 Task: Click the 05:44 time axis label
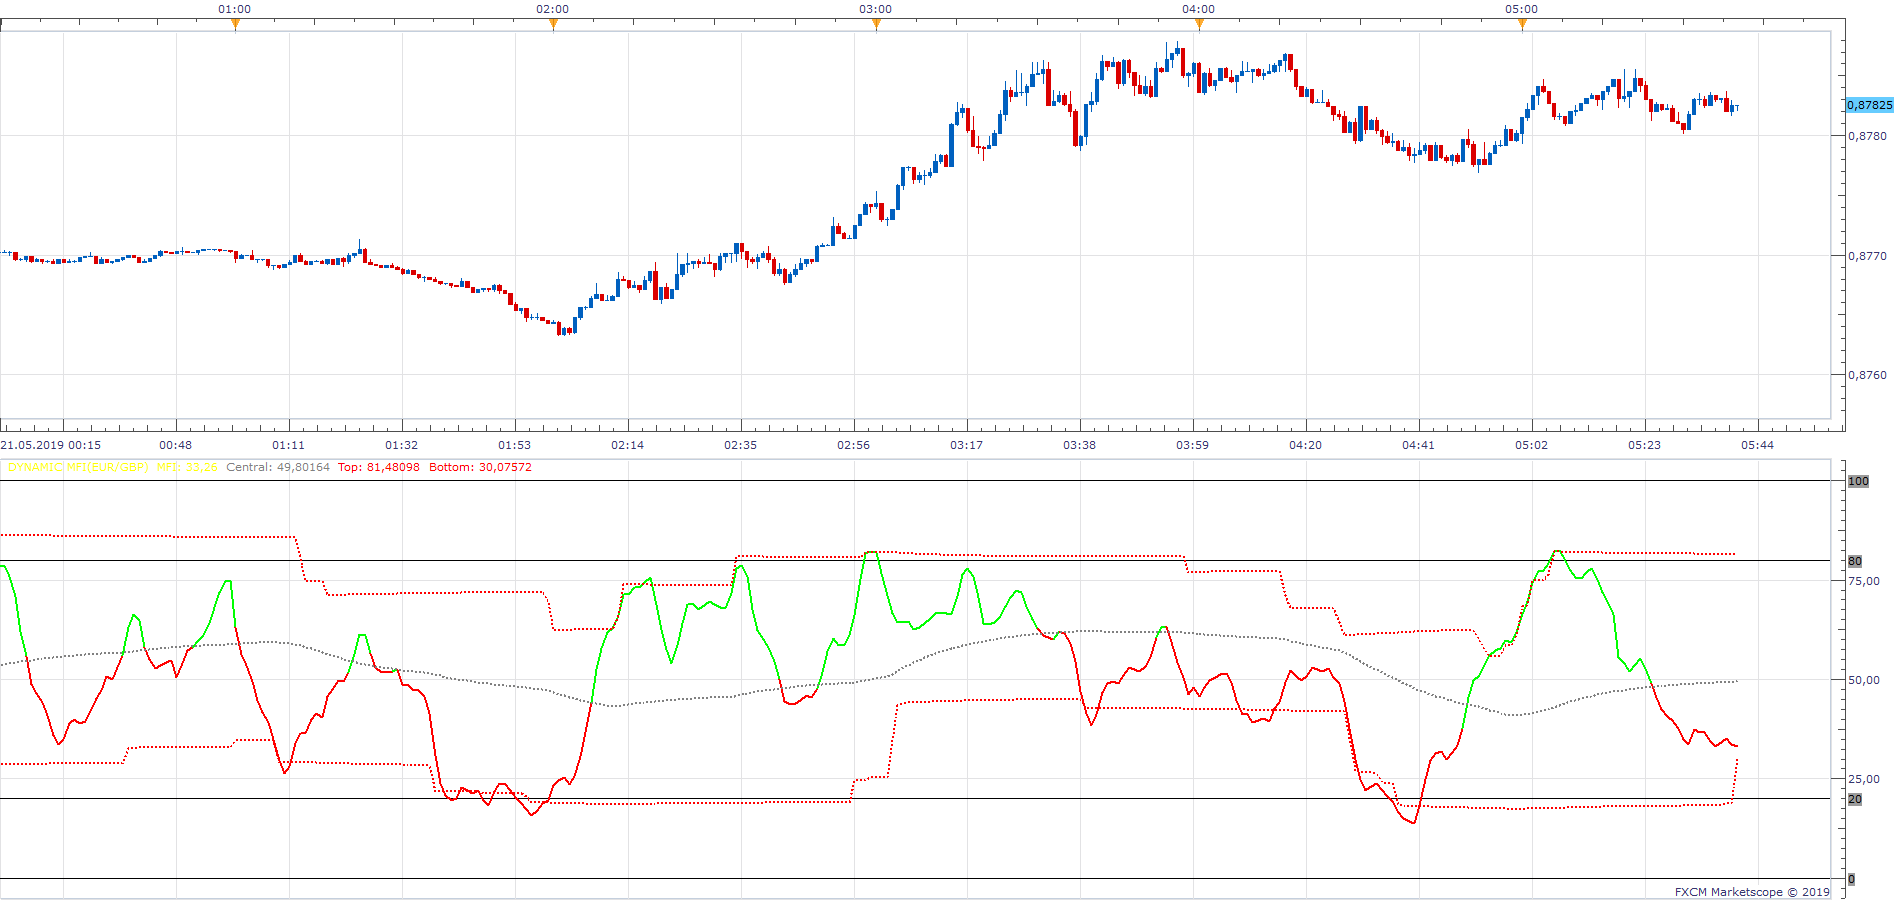[x=1758, y=445]
